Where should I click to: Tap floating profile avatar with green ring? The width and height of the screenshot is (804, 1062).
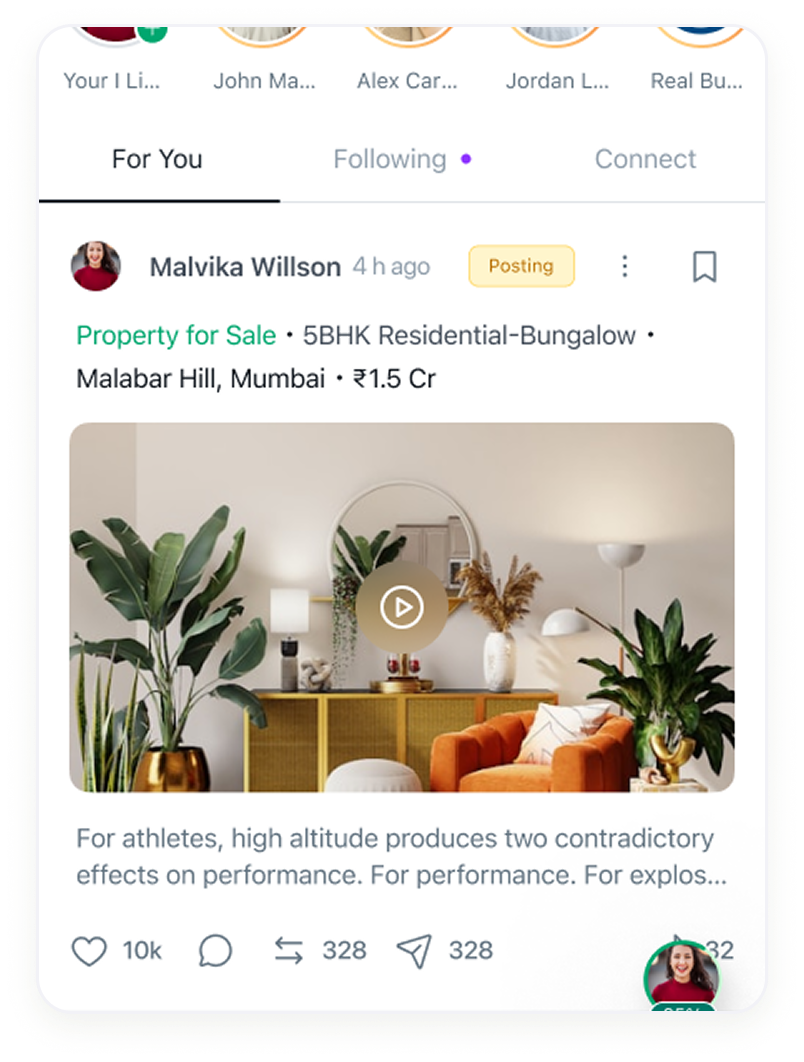tap(681, 976)
